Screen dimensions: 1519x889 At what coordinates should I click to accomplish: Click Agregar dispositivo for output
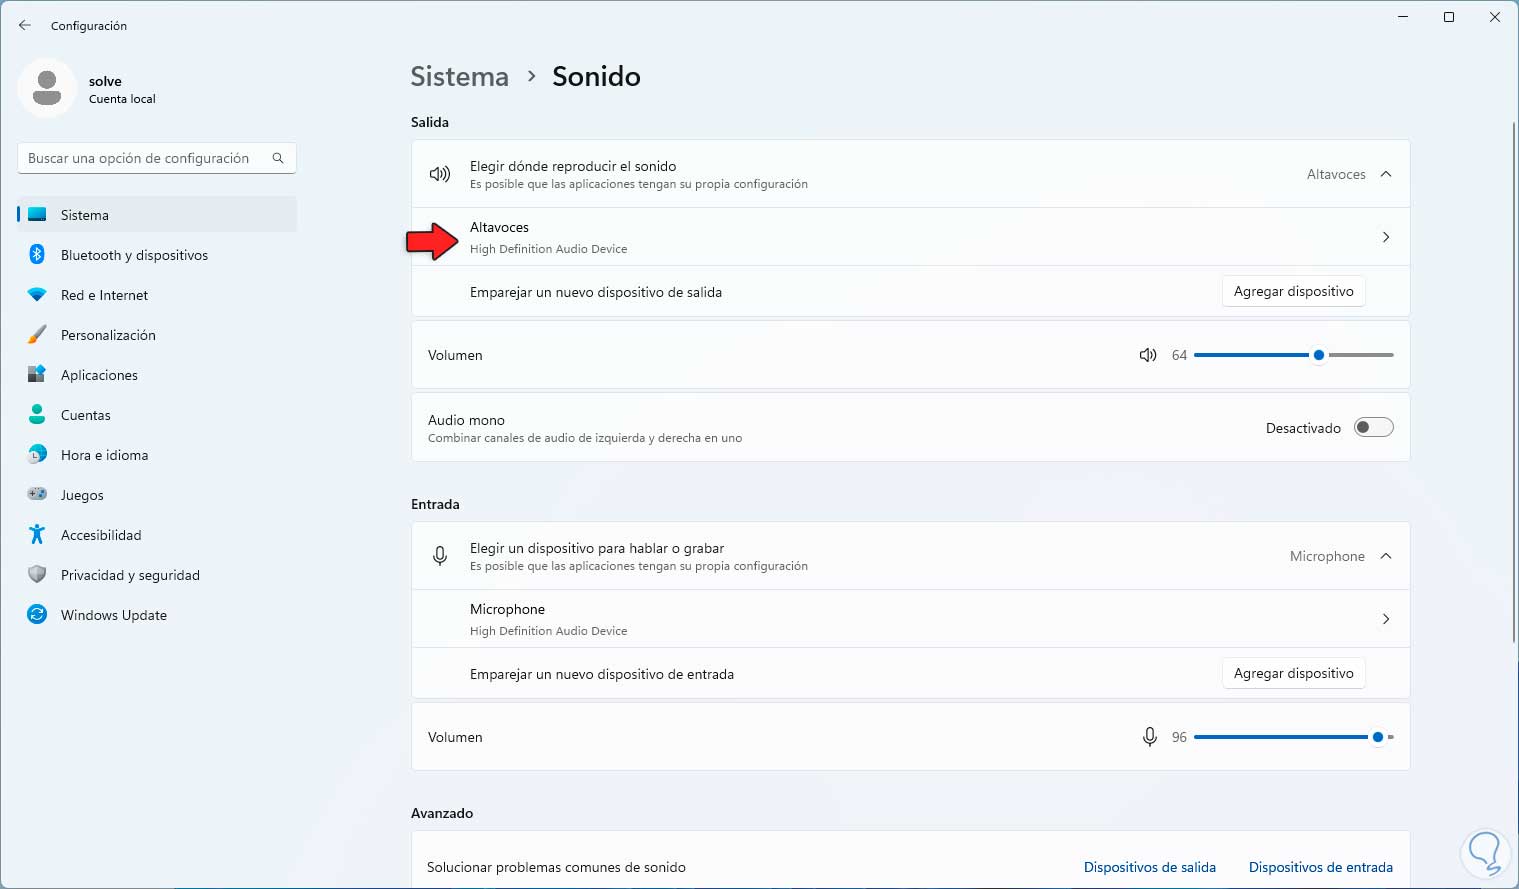1293,291
